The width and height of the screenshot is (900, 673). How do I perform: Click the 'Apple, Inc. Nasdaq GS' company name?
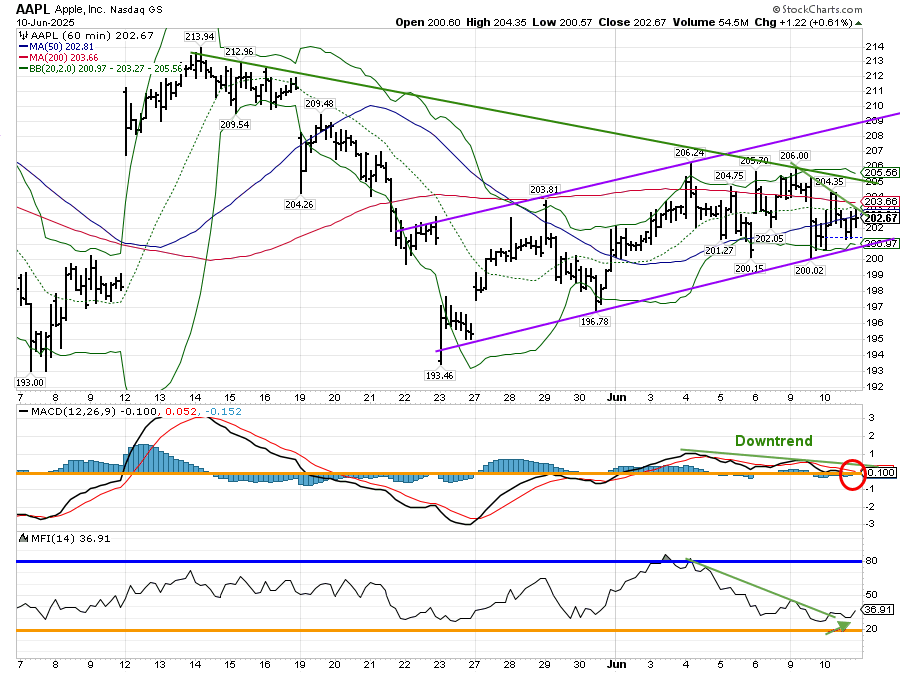point(108,9)
